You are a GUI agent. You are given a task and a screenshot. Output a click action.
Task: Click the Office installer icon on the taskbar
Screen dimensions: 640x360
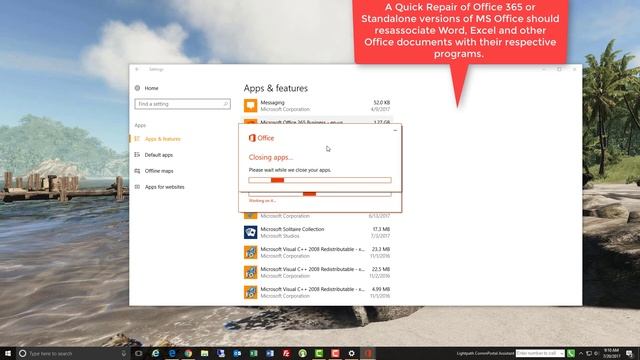tap(368, 353)
